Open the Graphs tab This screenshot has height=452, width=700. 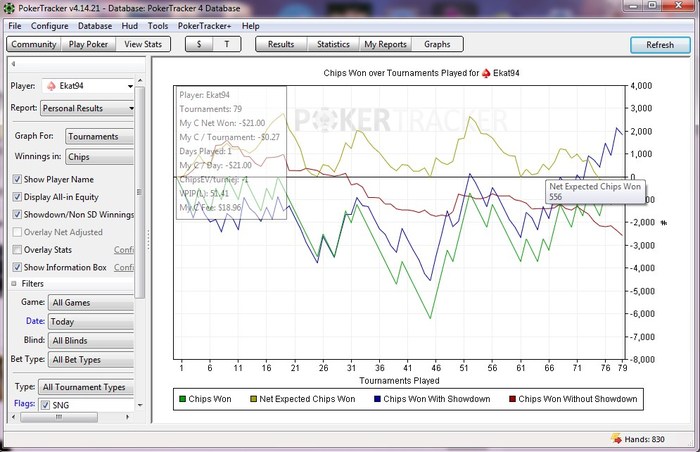click(437, 44)
